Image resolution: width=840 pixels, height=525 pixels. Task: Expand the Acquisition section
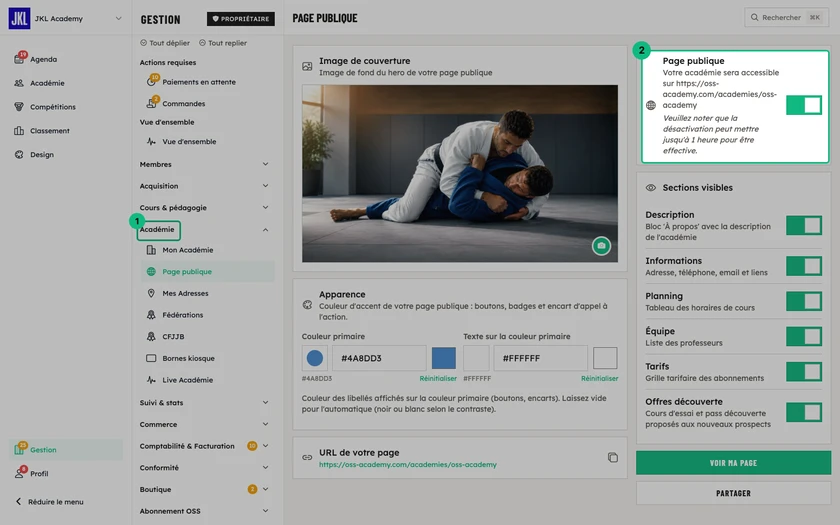(265, 186)
